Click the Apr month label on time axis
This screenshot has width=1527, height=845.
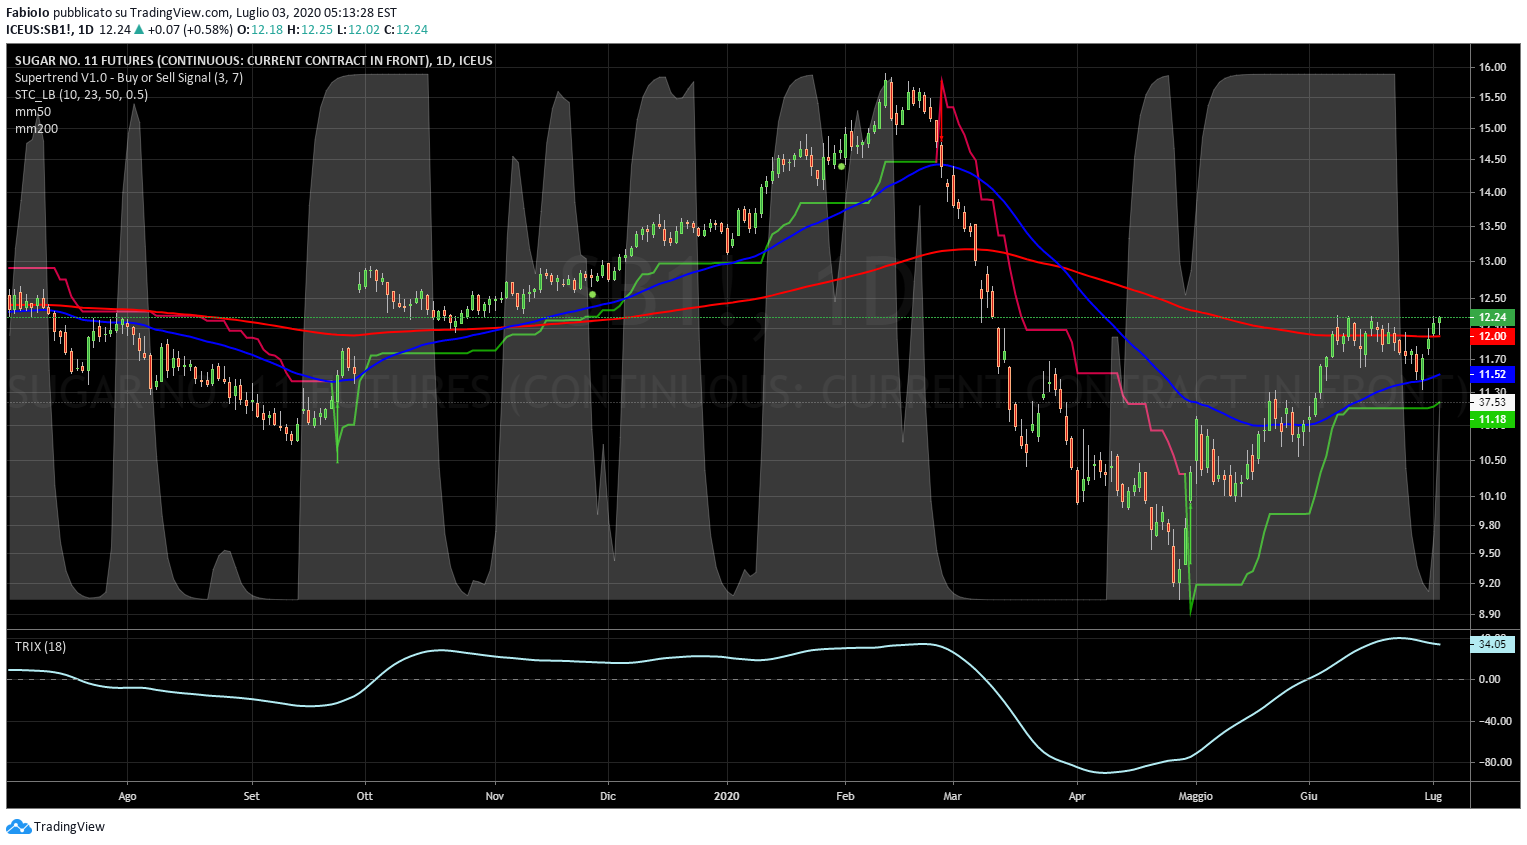pos(1077,797)
